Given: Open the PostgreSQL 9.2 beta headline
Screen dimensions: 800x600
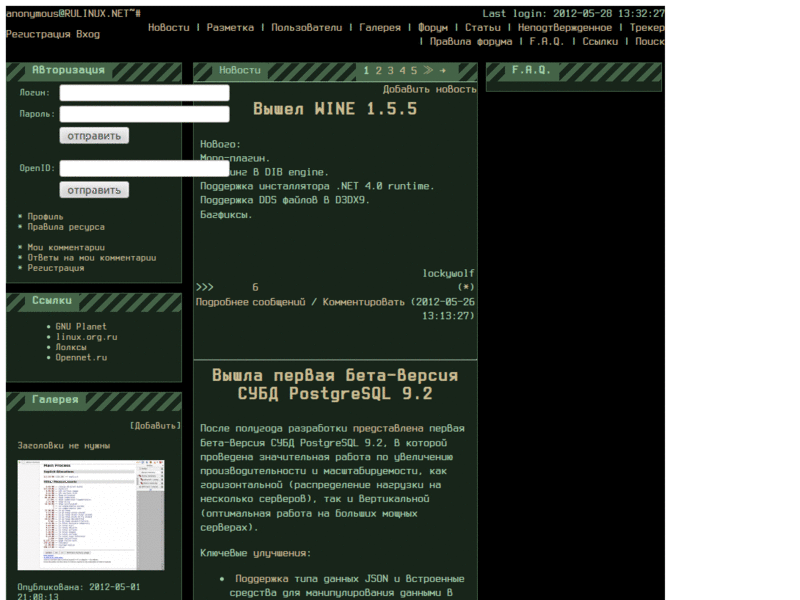Looking at the screenshot, I should tap(335, 385).
